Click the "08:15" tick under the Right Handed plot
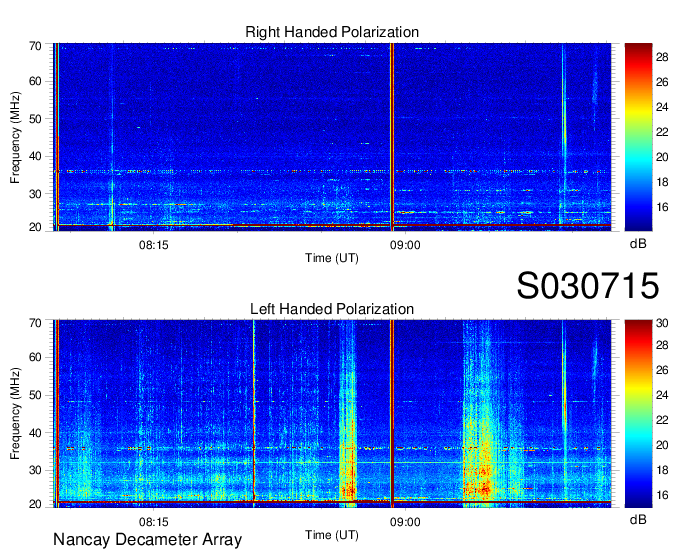Viewport: 680px width, 552px height. pyautogui.click(x=154, y=245)
